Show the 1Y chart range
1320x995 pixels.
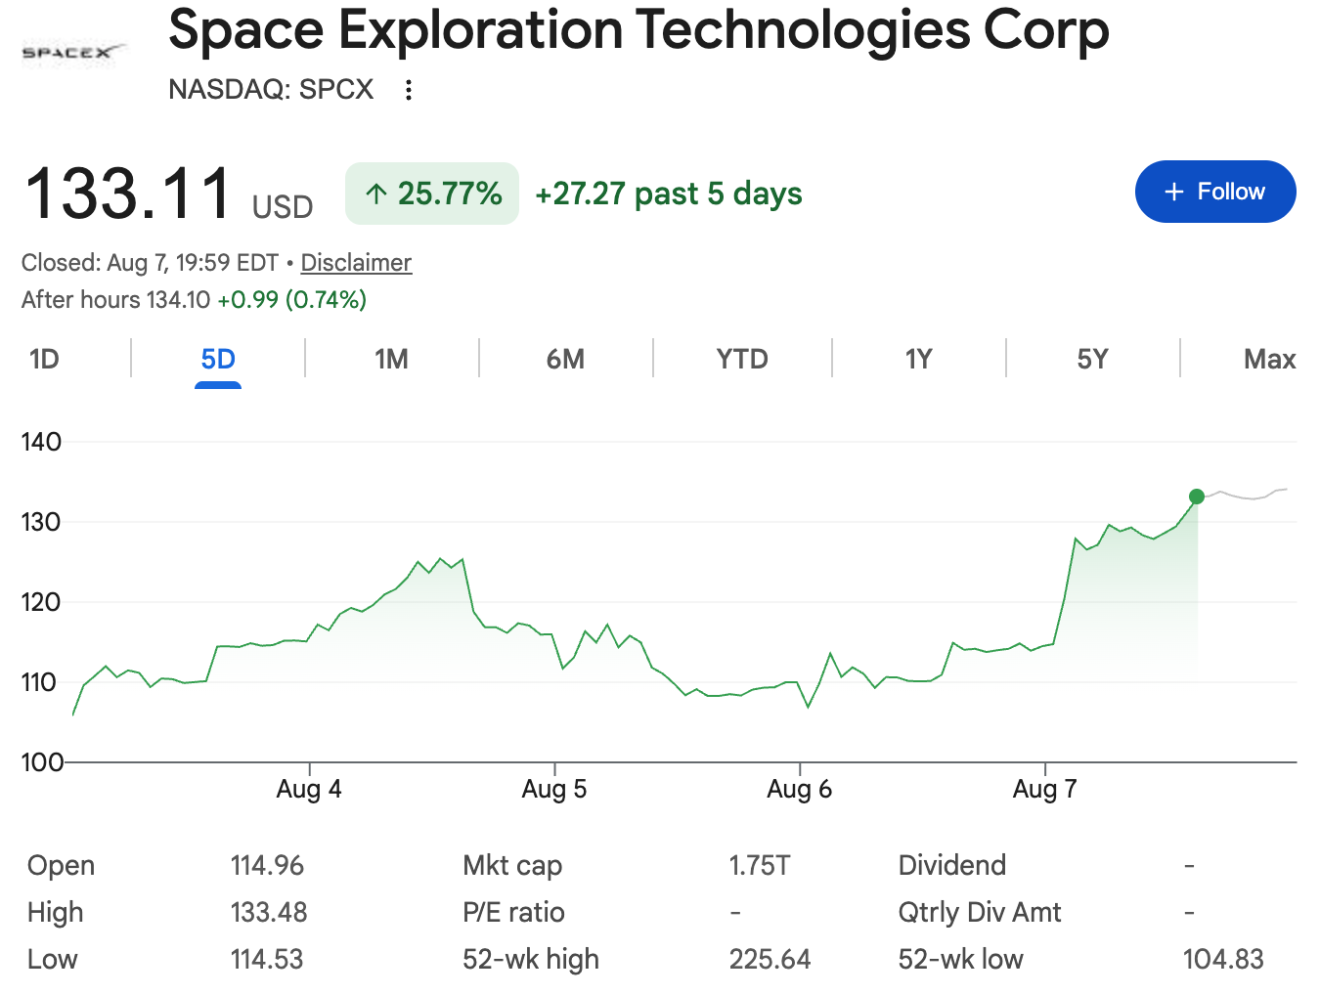(918, 359)
